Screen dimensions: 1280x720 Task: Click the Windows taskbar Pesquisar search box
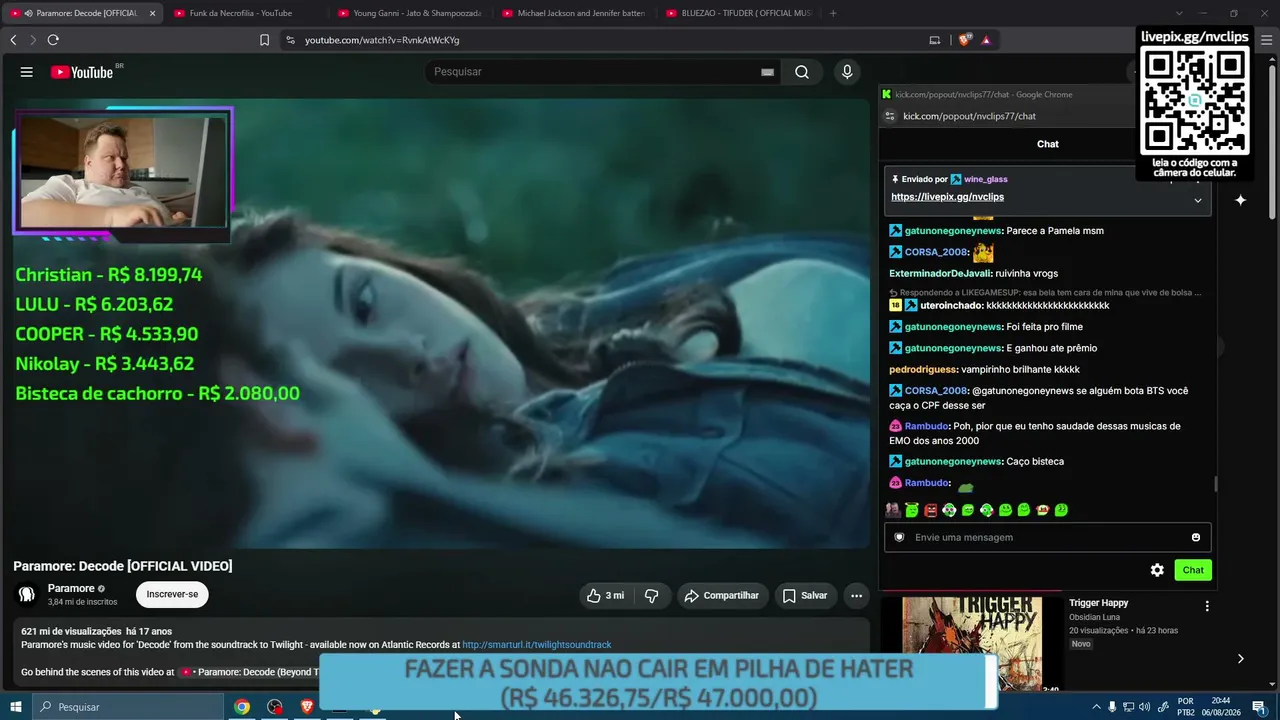(128, 707)
